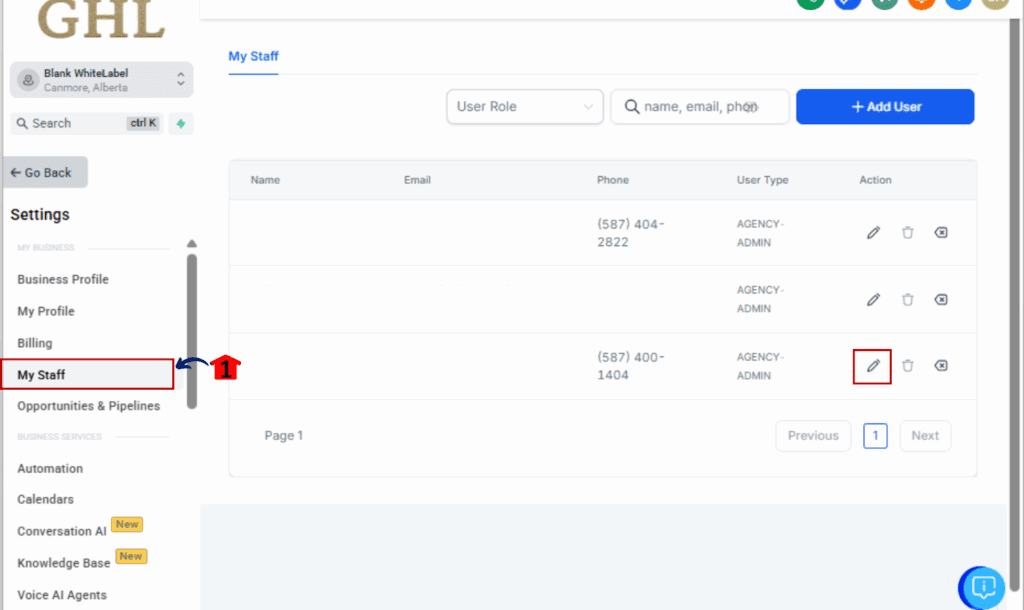1024x610 pixels.
Task: Open My Staff in the settings sidebar
Action: [87, 375]
